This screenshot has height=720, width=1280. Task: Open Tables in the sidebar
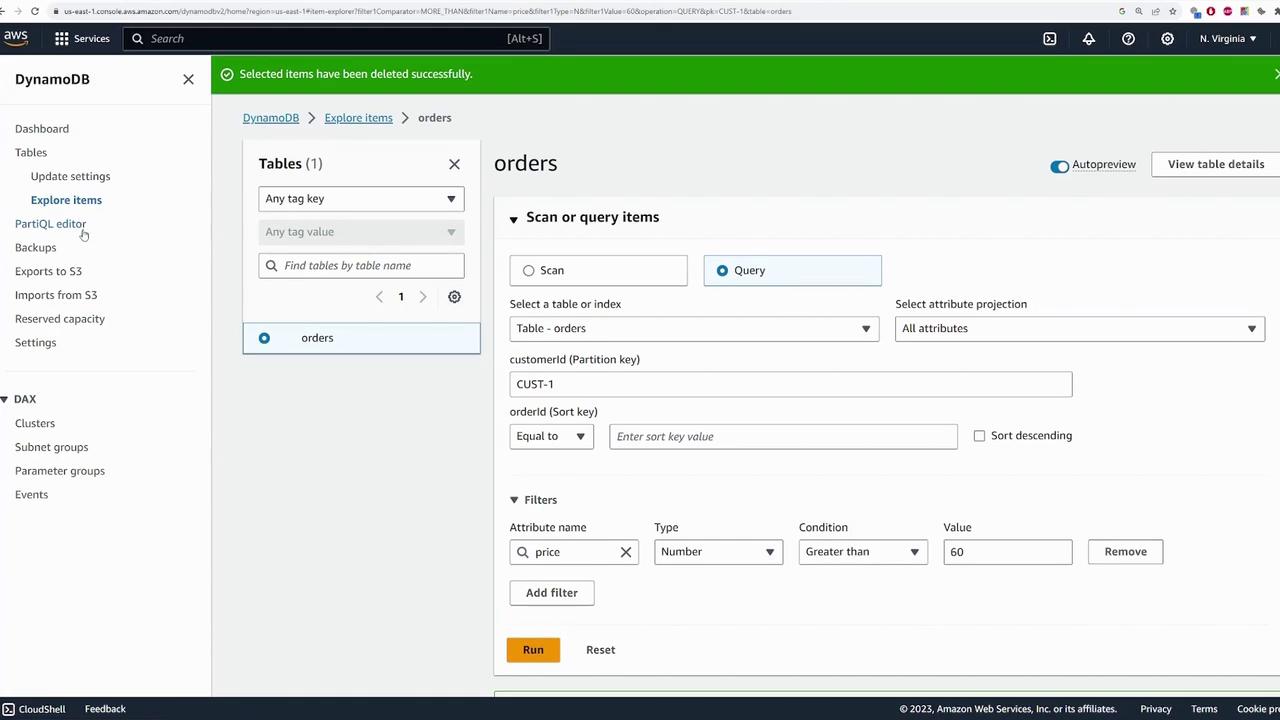(x=31, y=153)
